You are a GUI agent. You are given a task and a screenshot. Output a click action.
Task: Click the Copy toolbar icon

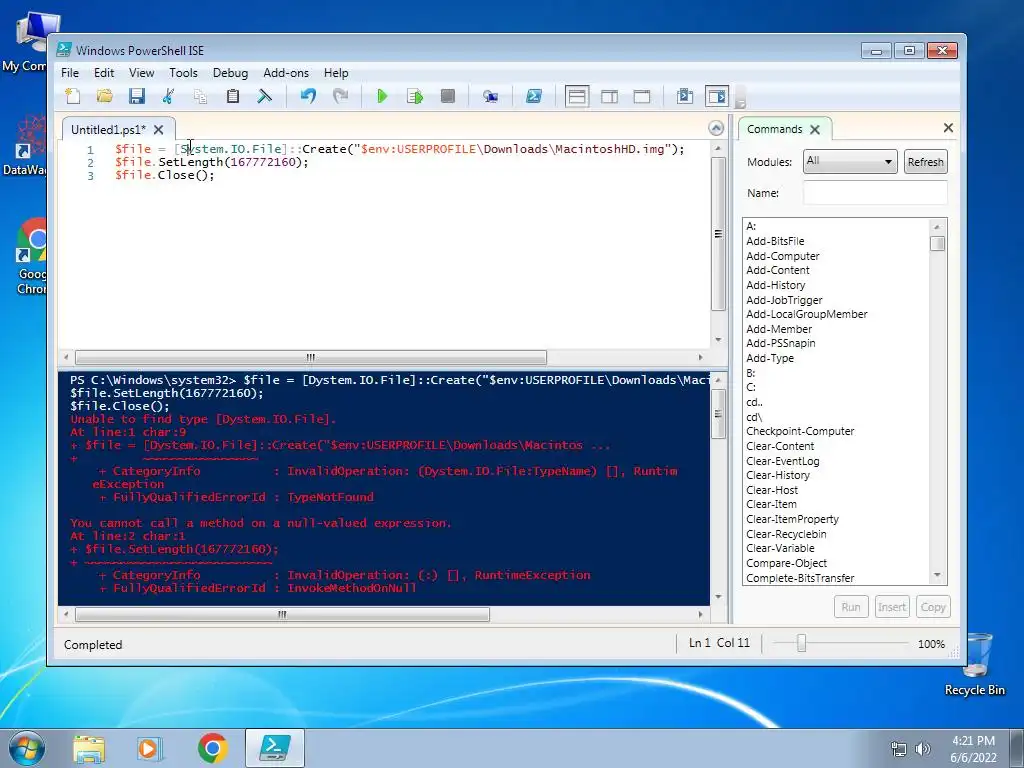point(200,97)
